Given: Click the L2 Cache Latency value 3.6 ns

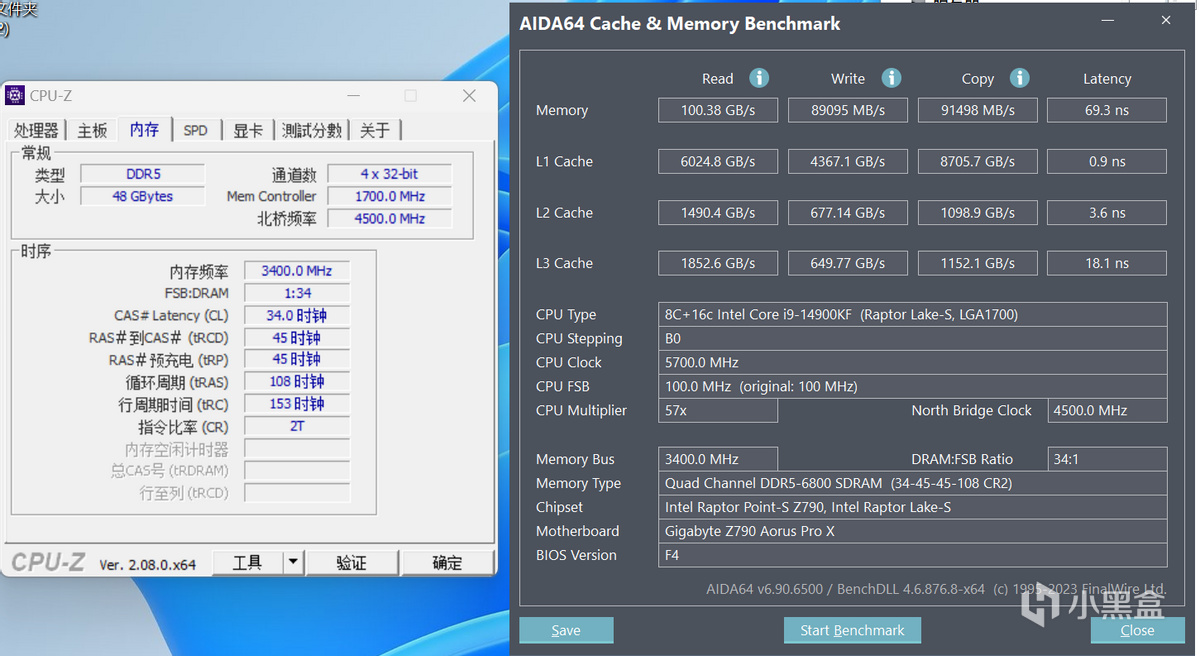Looking at the screenshot, I should point(1107,212).
